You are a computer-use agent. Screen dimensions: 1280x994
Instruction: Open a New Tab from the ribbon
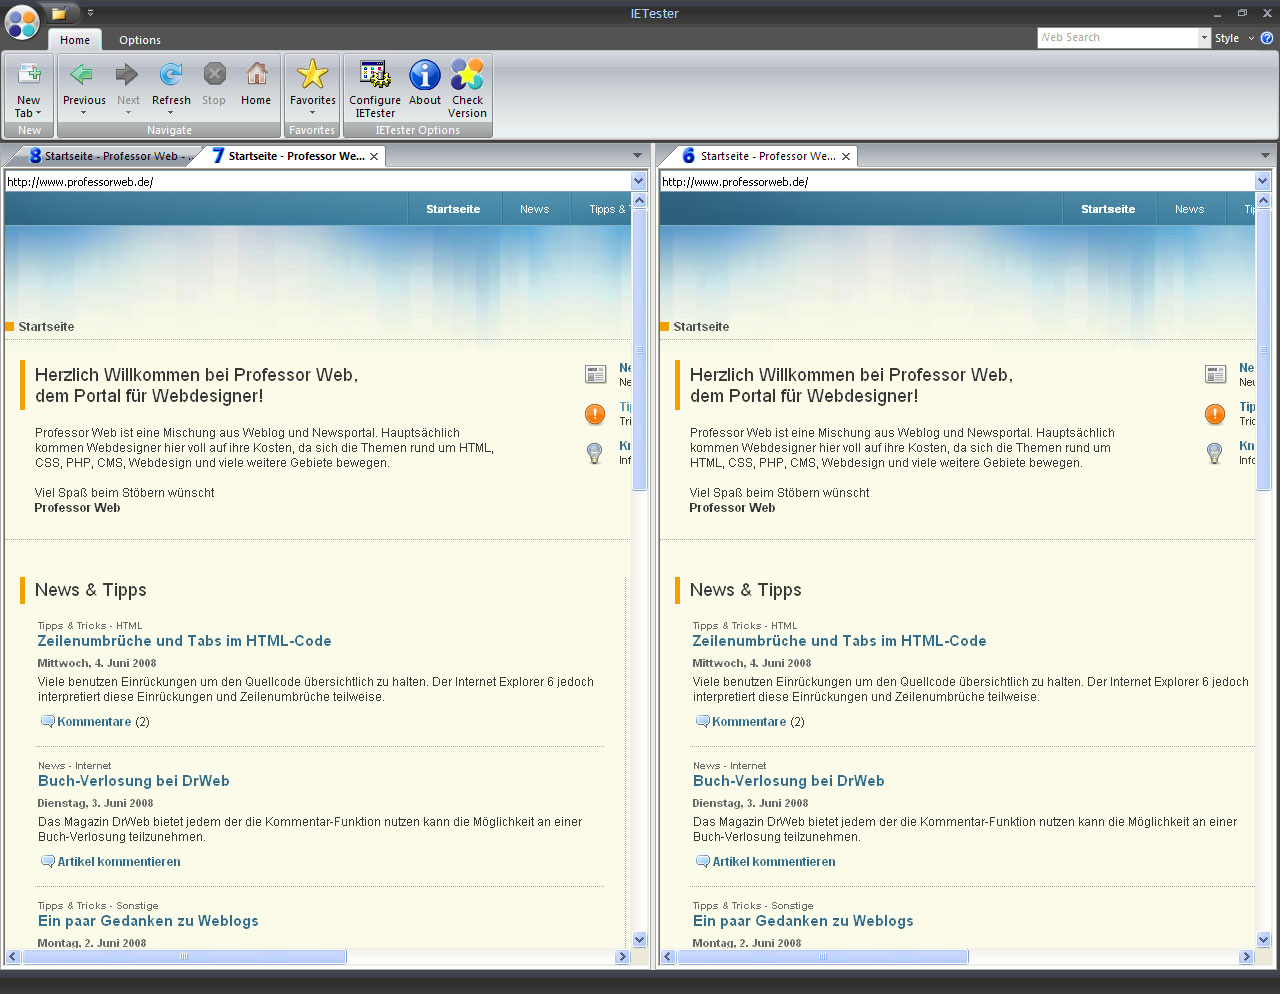point(29,88)
